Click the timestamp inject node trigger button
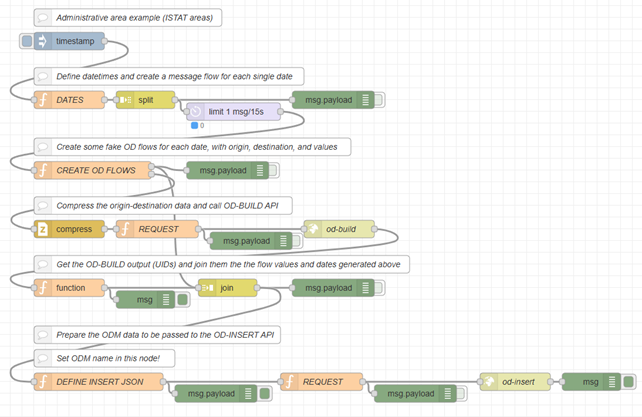 click(x=26, y=42)
